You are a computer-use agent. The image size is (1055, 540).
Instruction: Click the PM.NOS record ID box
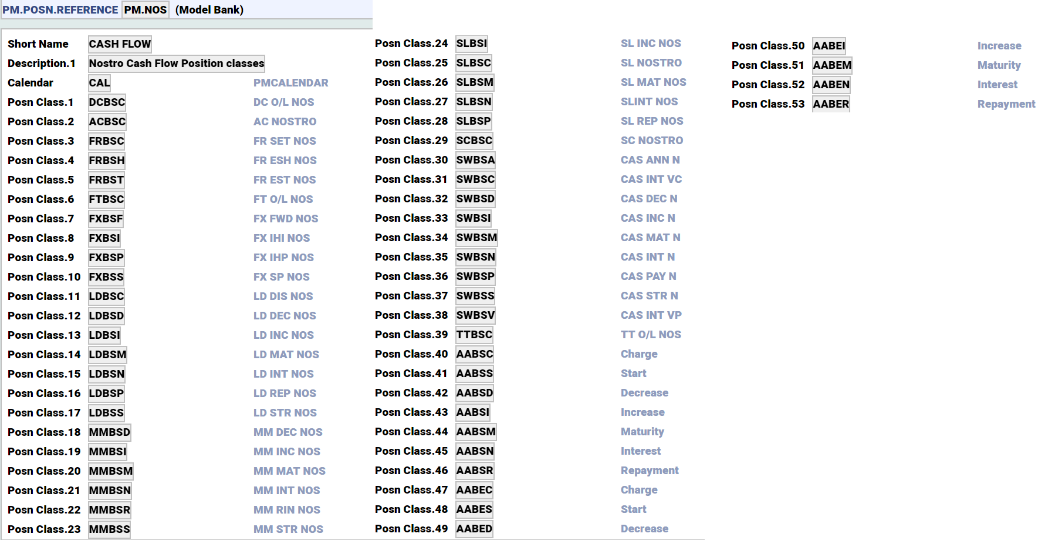click(146, 10)
